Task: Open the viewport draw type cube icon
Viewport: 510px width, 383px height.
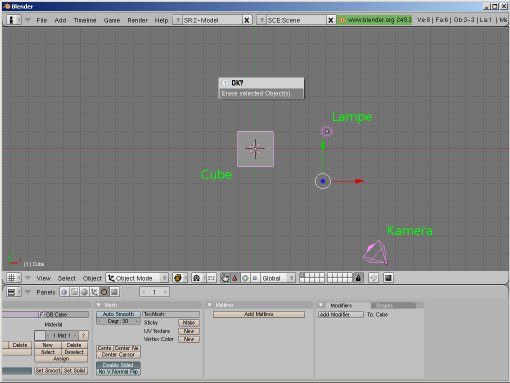Action: 179,278
